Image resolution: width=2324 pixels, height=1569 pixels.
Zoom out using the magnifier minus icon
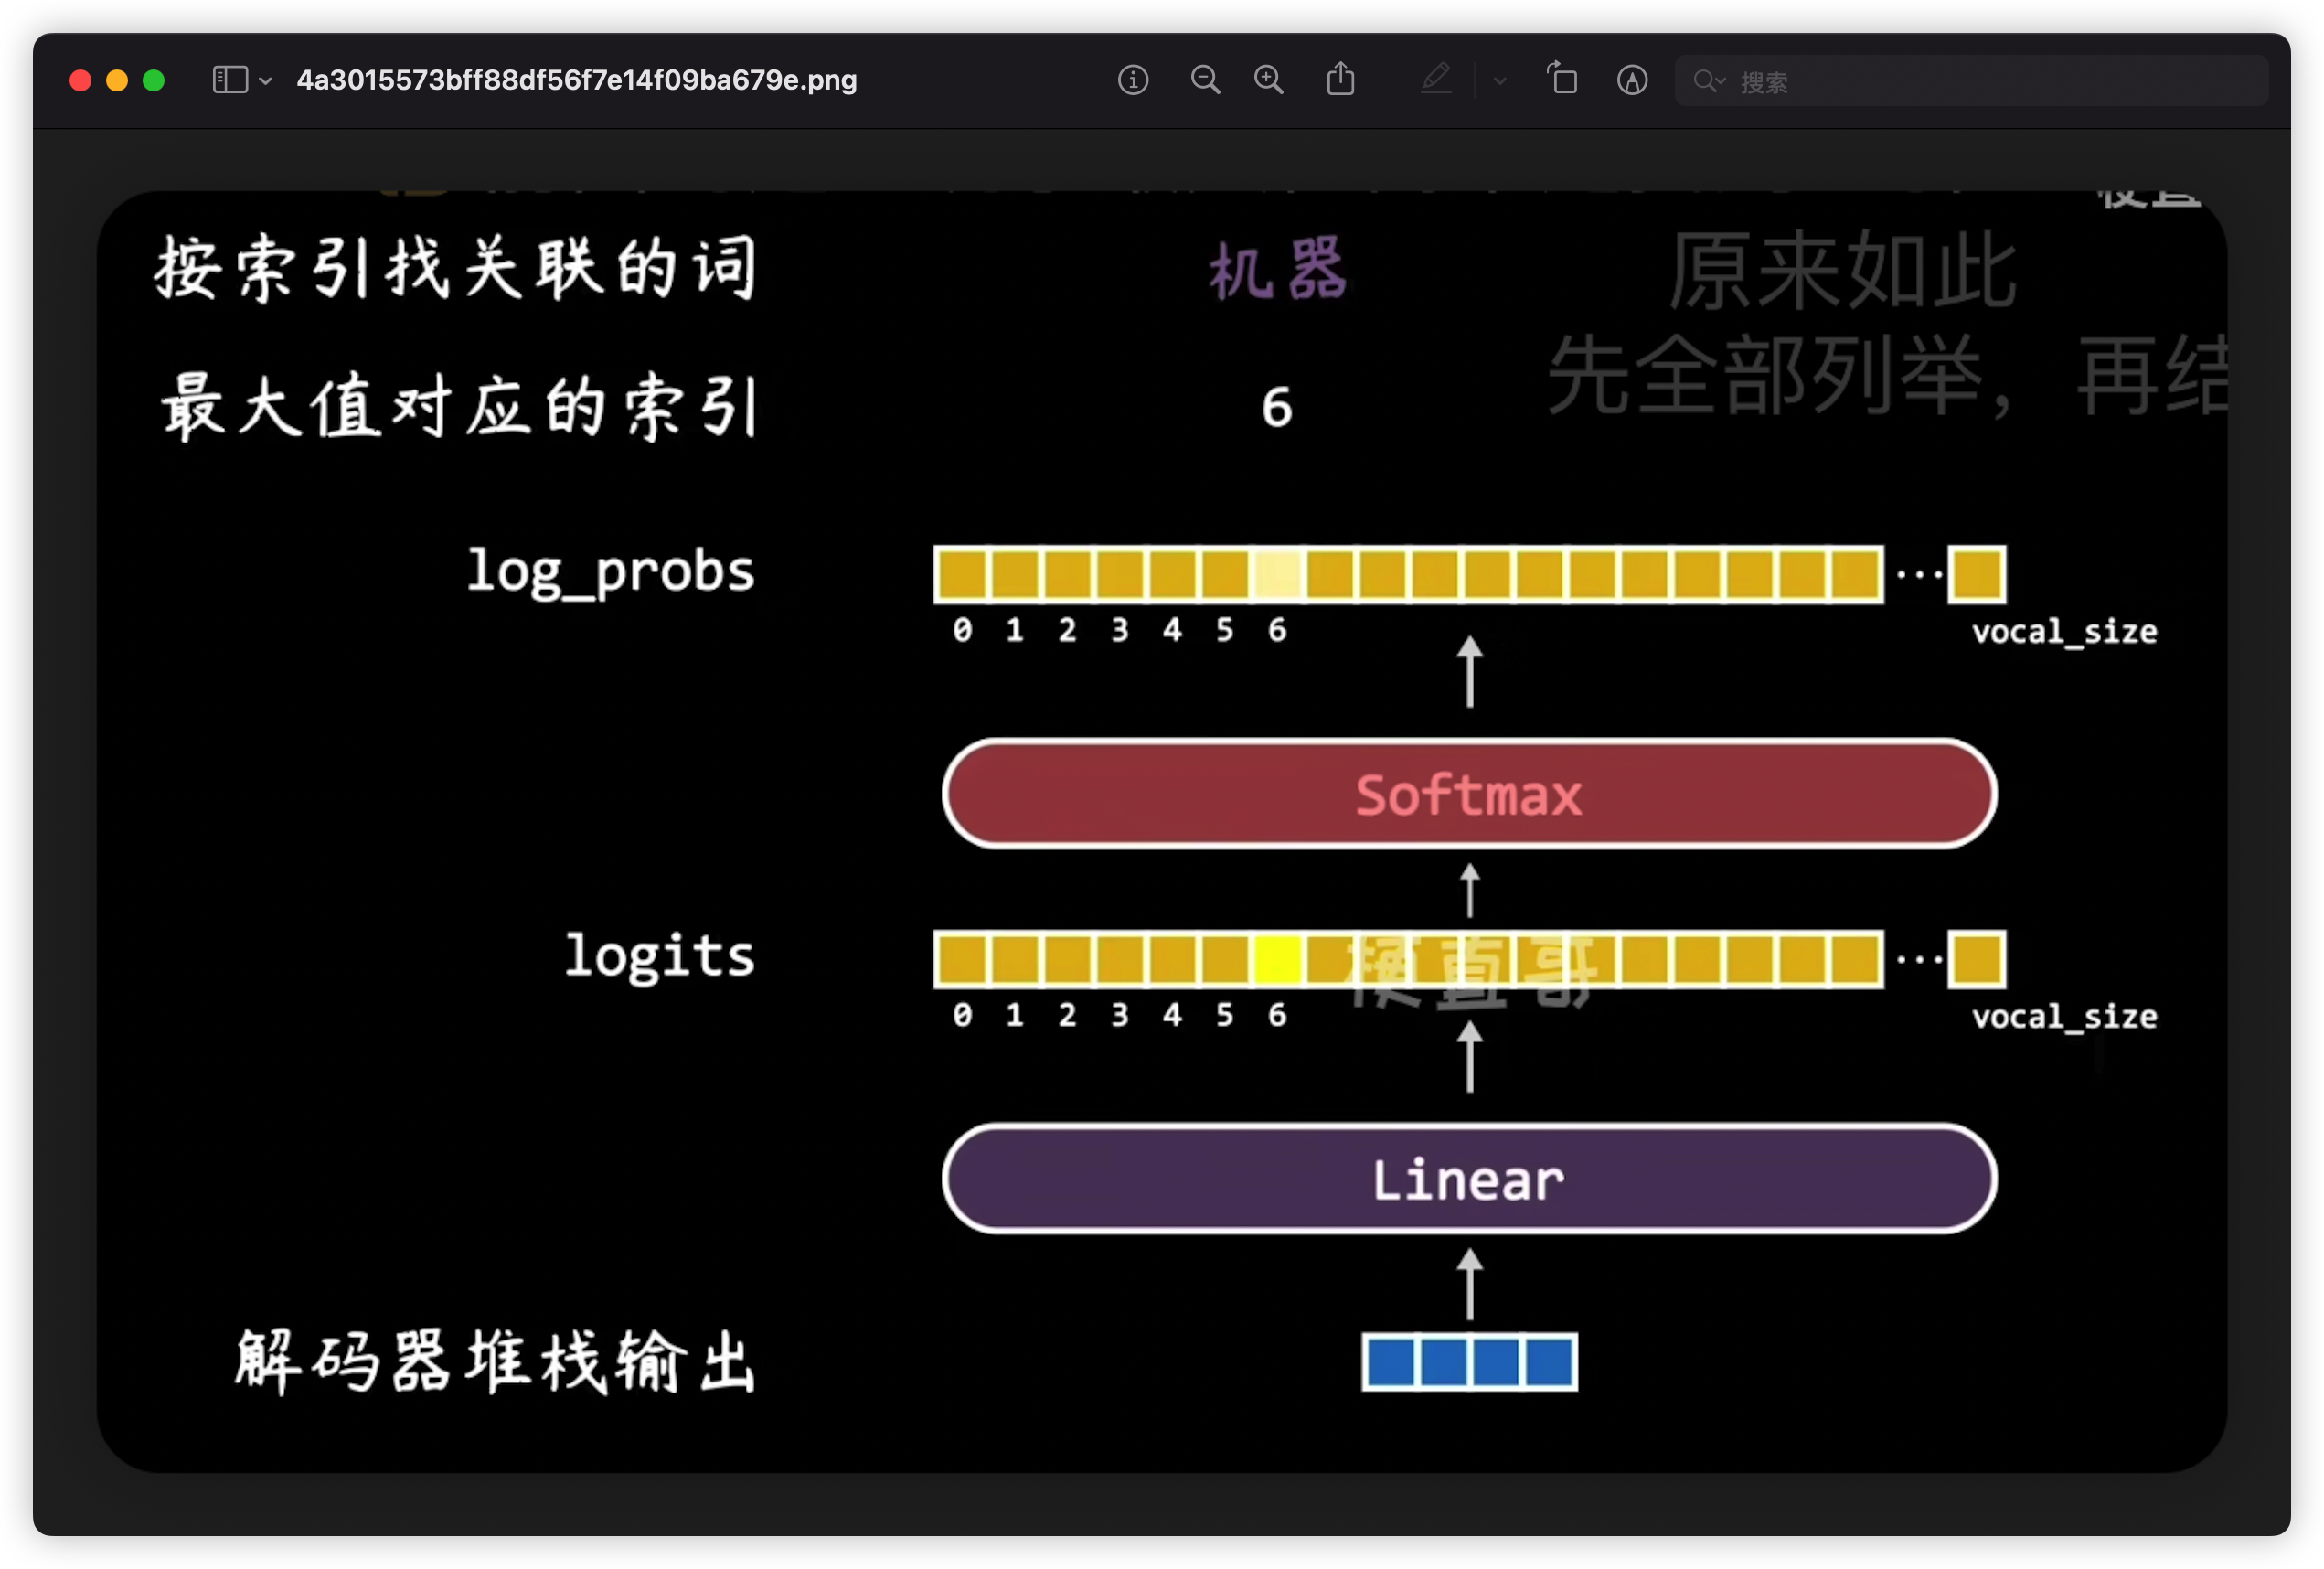point(1205,80)
